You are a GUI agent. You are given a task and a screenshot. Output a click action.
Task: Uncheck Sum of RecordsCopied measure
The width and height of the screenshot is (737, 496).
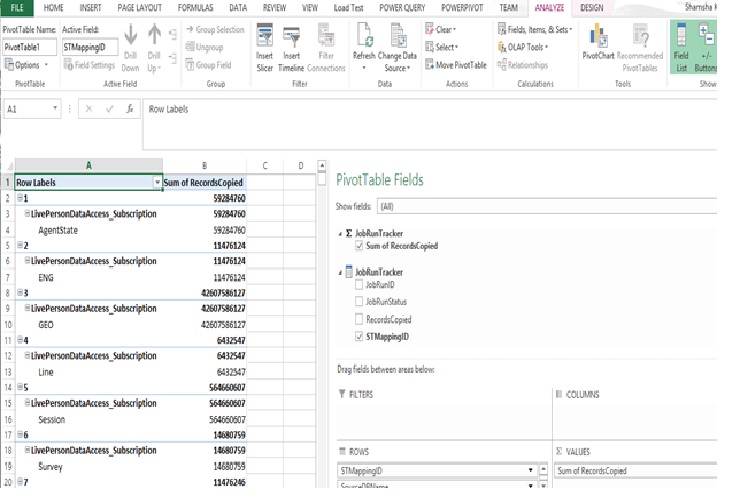359,245
